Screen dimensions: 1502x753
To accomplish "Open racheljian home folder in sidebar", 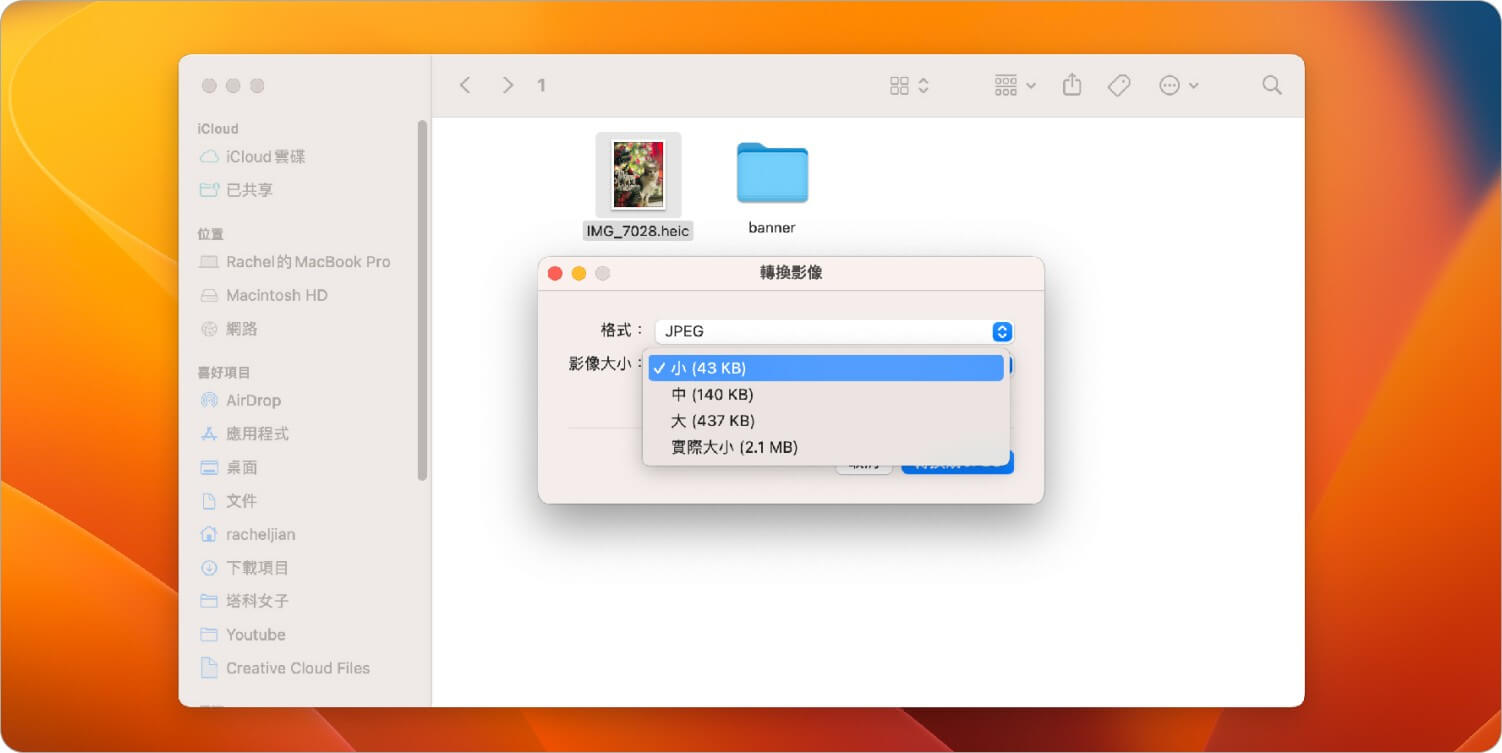I will 248,535.
